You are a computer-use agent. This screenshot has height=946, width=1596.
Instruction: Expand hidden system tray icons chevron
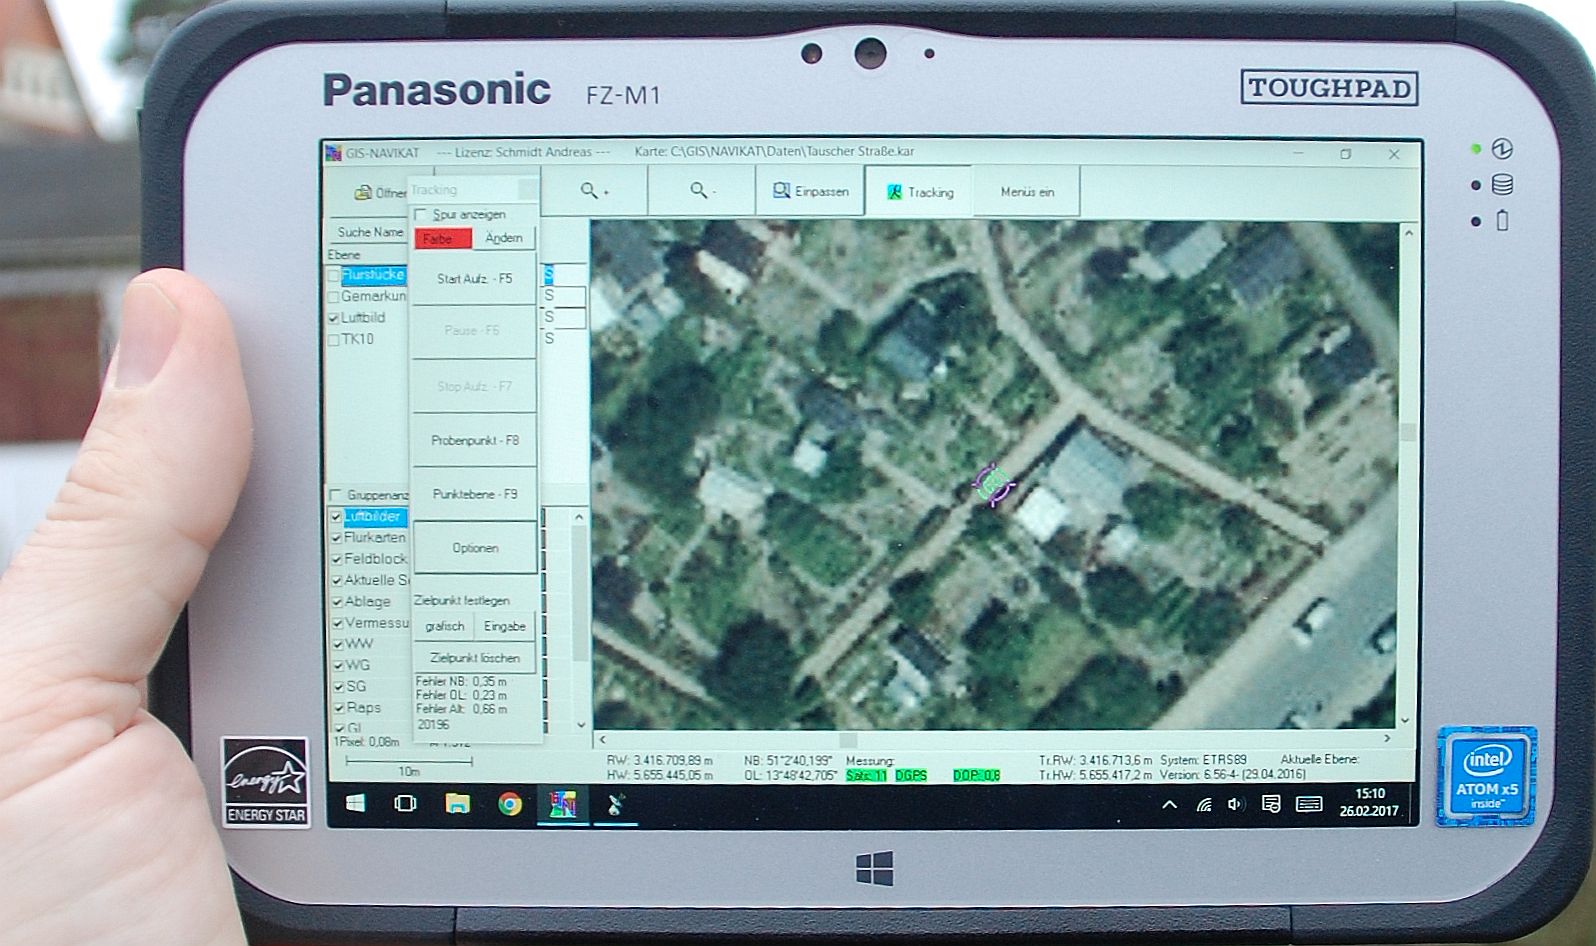1168,805
